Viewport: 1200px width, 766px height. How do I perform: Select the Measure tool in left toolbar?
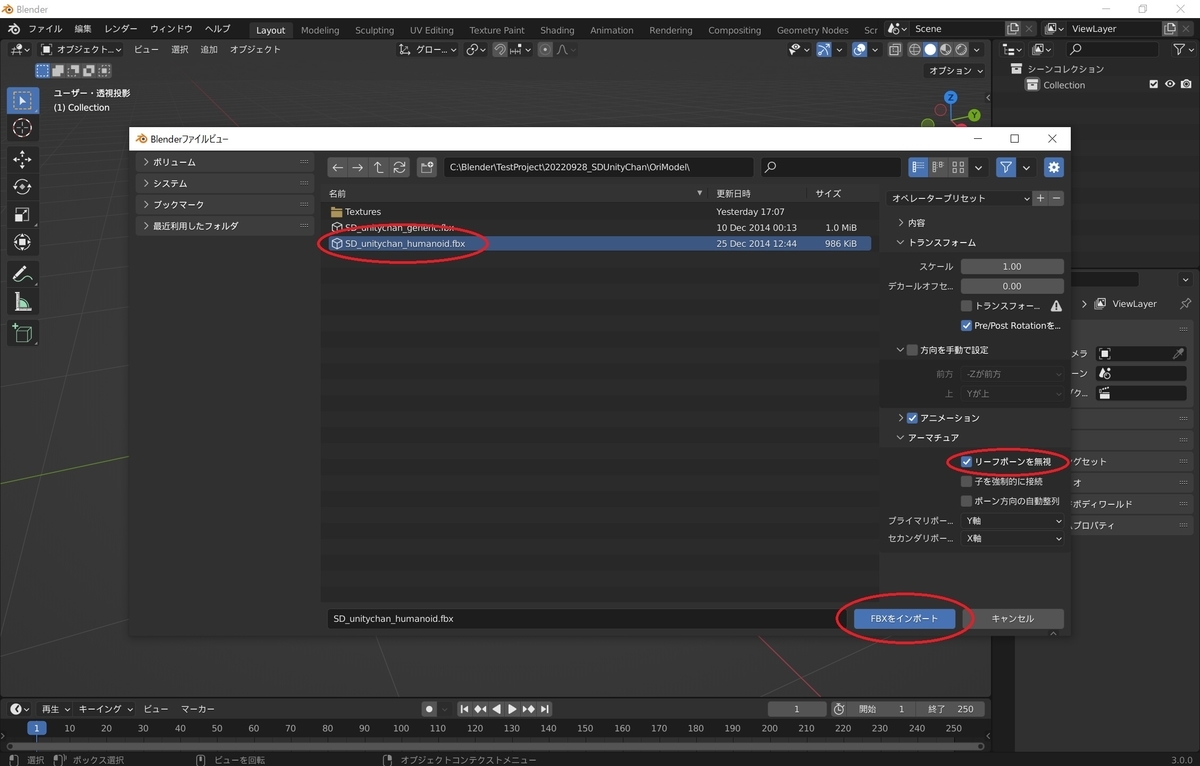tap(22, 302)
